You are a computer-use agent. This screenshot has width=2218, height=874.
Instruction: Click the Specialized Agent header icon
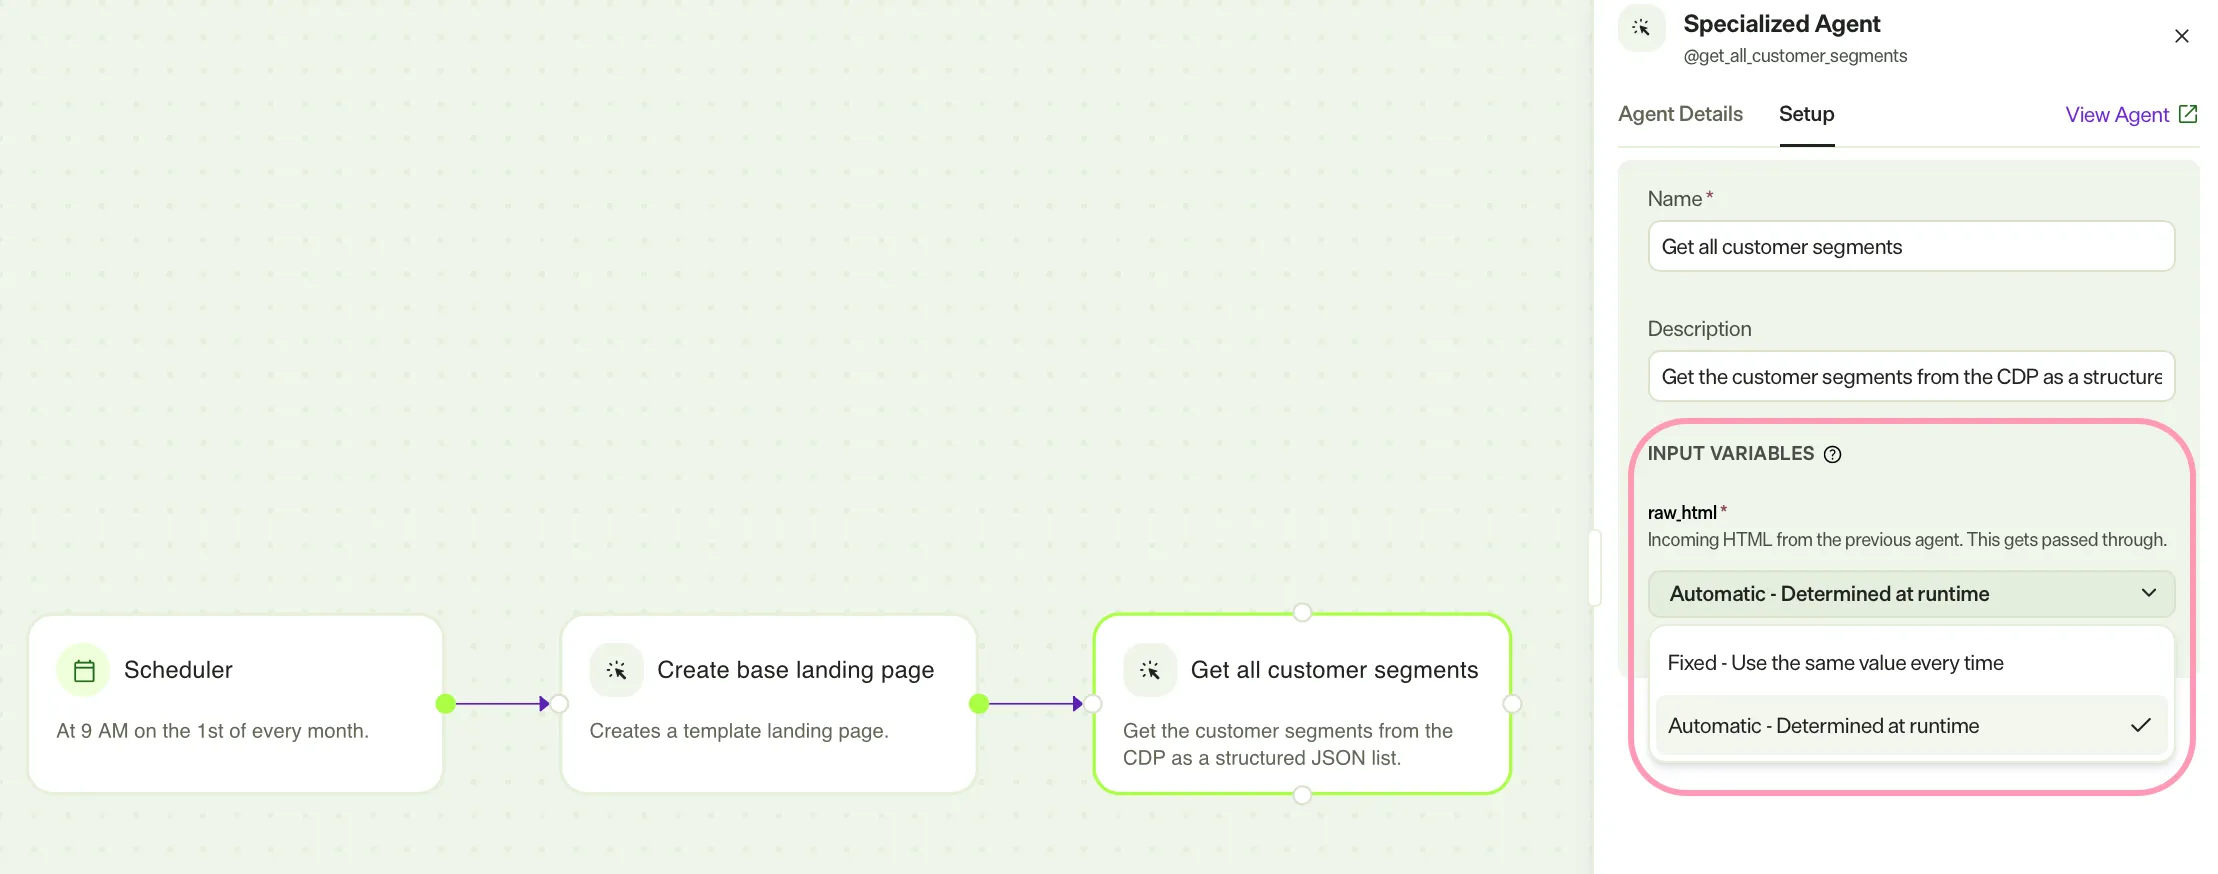pos(1641,28)
